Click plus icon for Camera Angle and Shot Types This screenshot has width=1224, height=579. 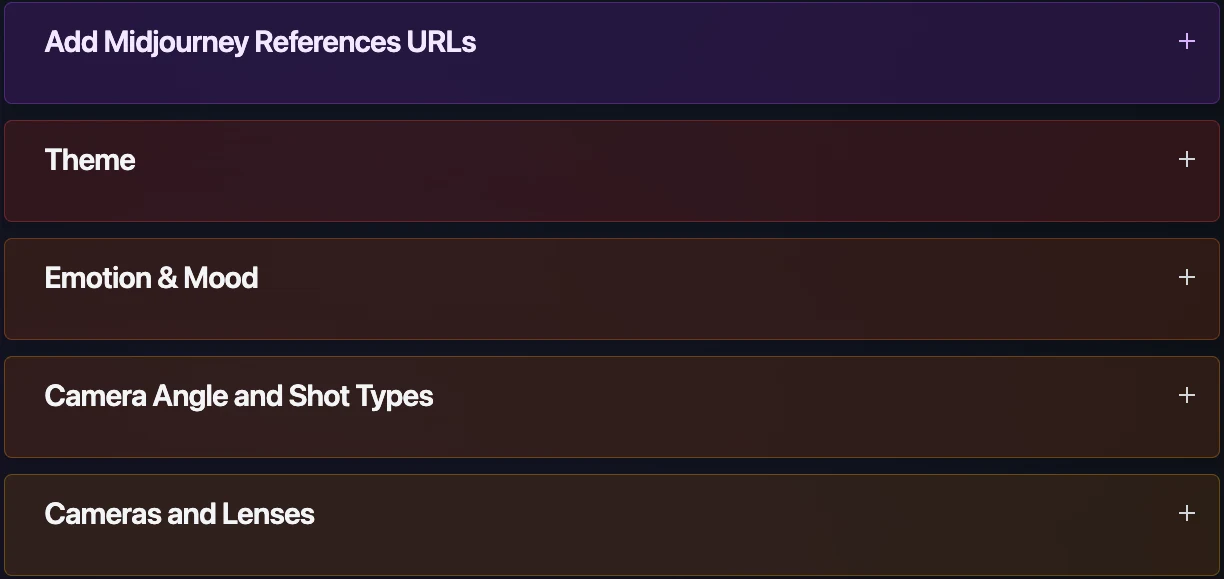click(x=1186, y=395)
